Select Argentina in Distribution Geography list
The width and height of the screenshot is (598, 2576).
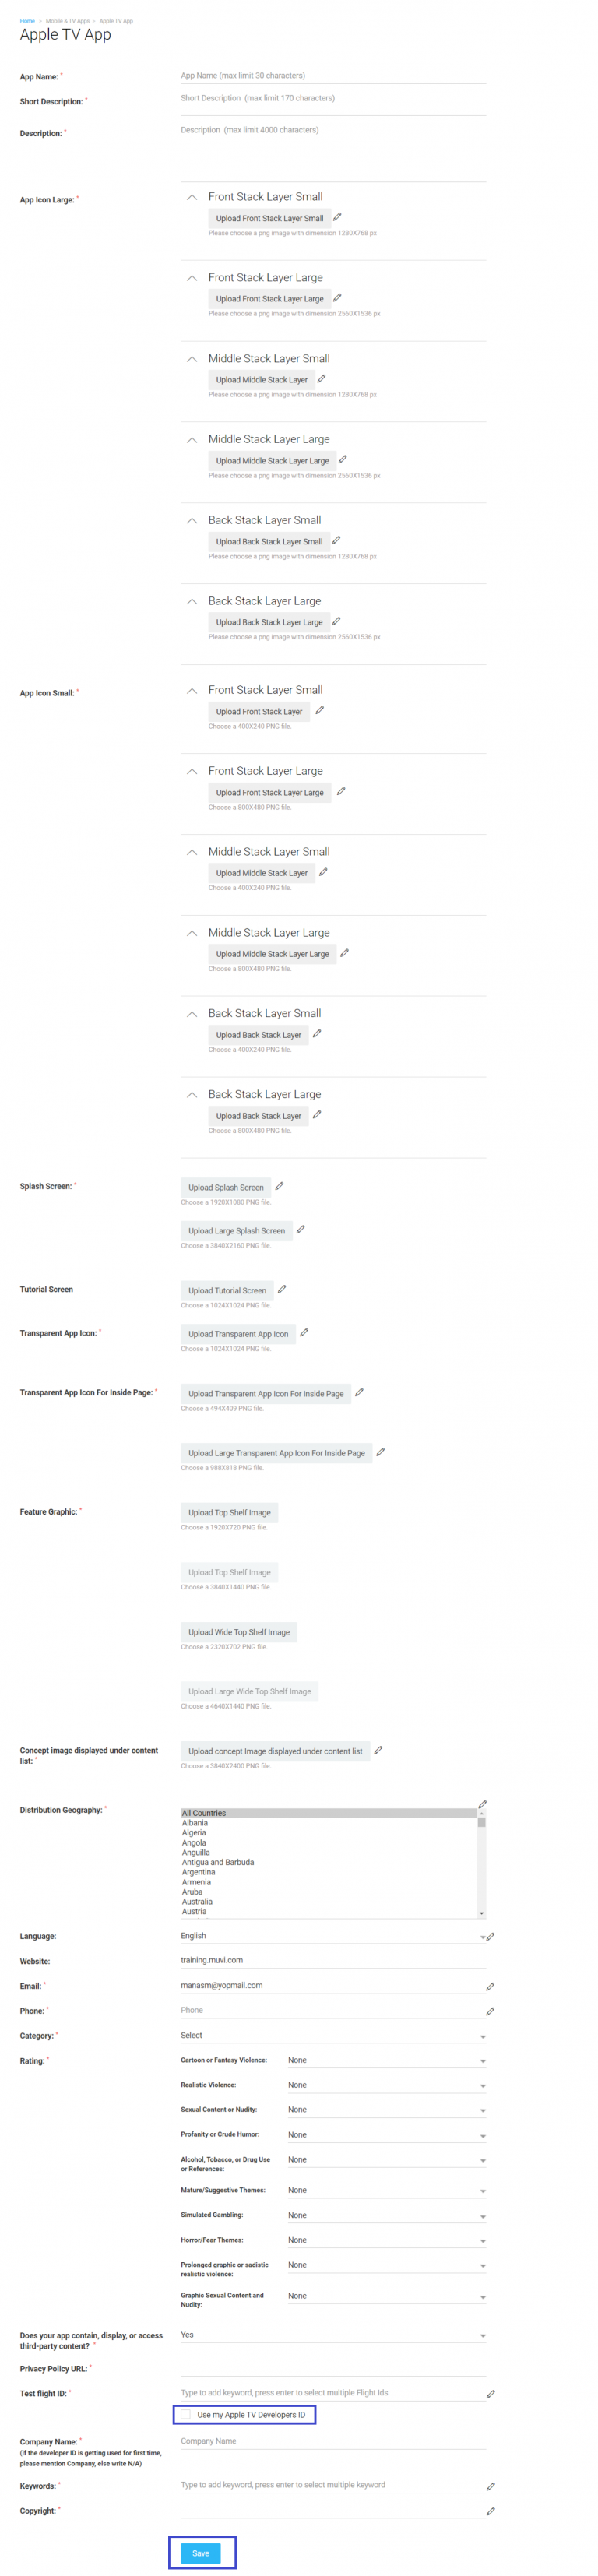[198, 1872]
